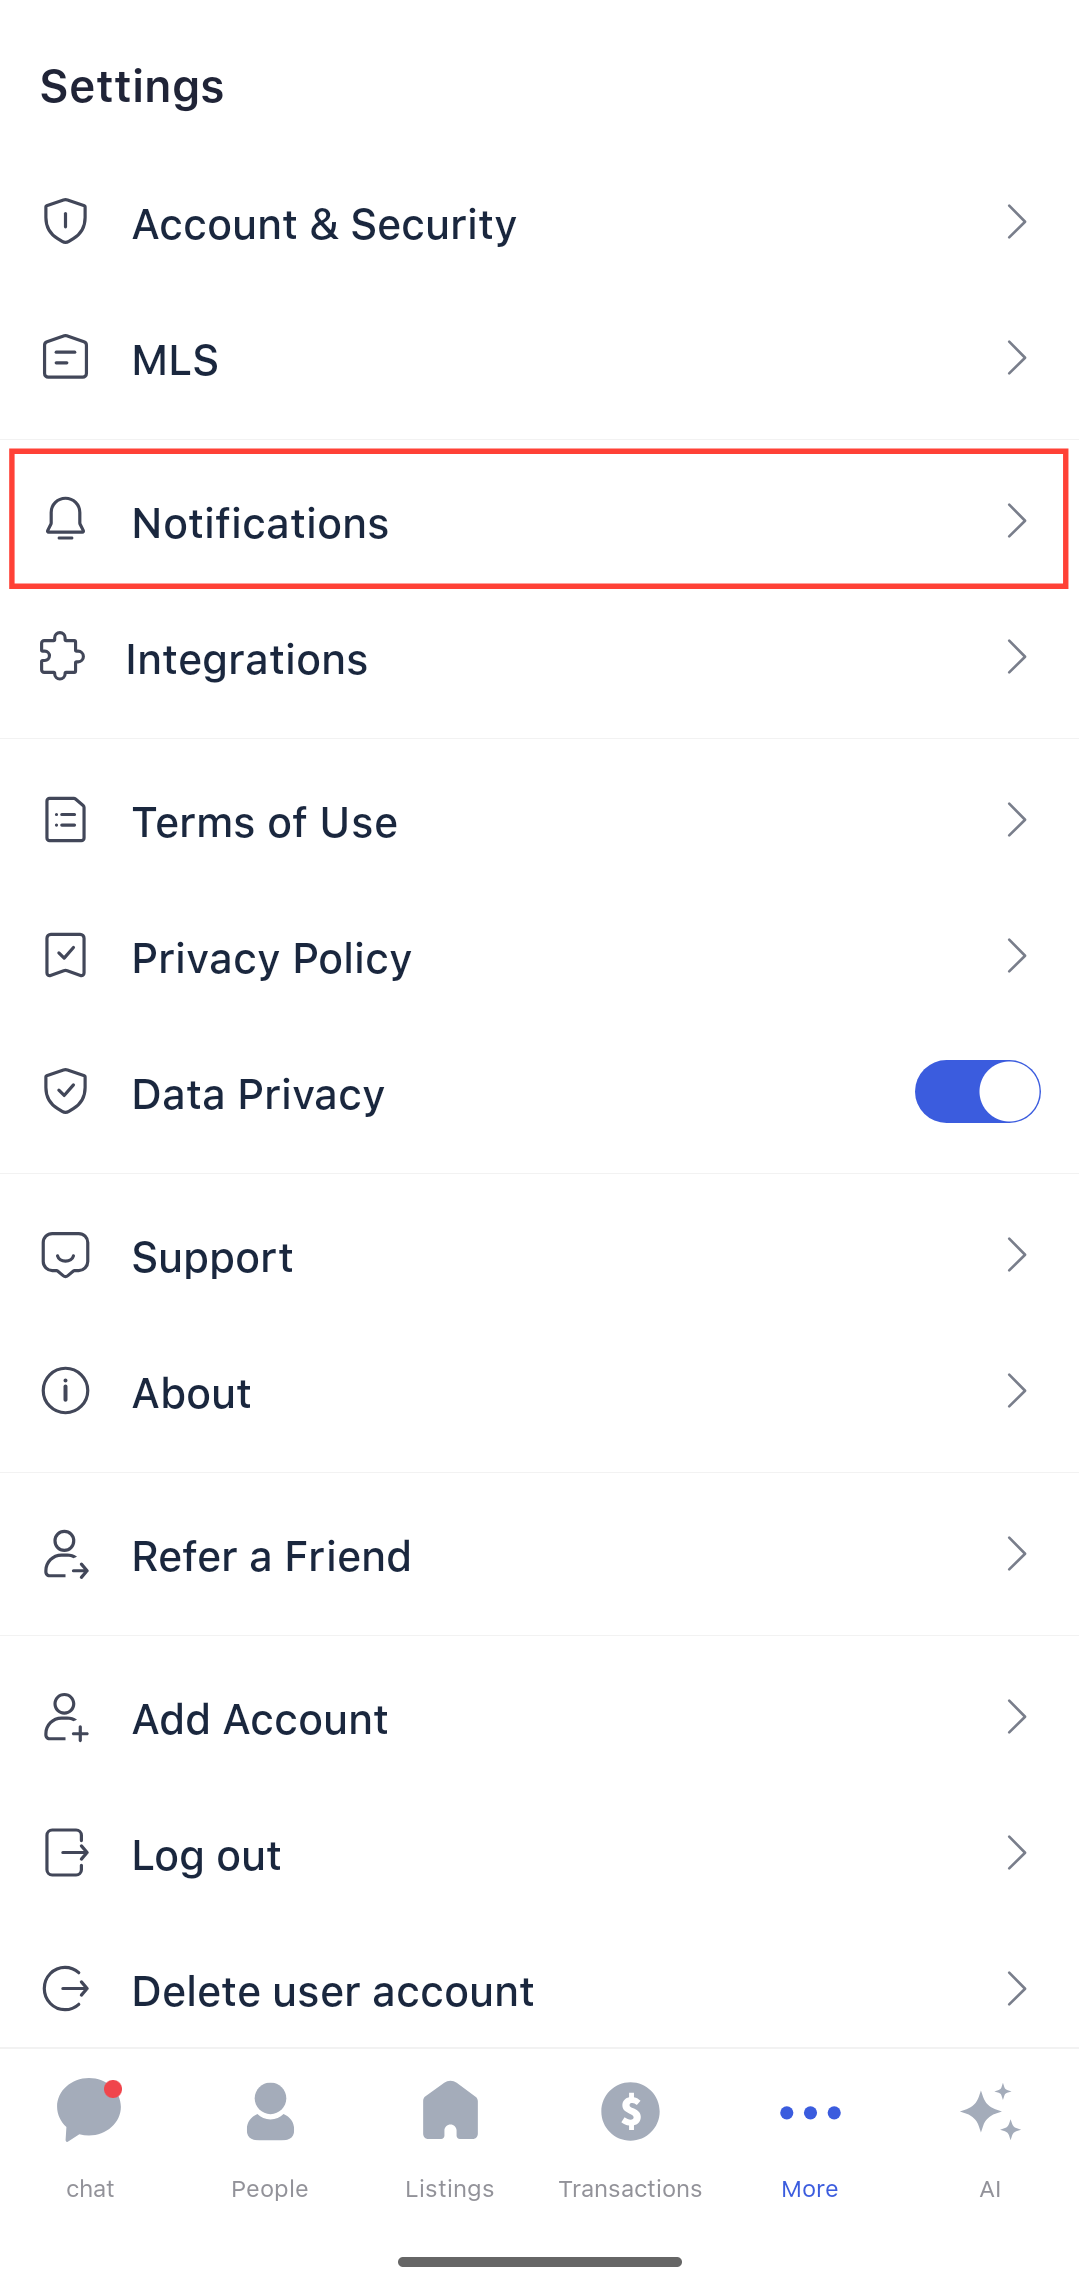
Task: Tap the Data Privacy label text
Action: (x=258, y=1094)
